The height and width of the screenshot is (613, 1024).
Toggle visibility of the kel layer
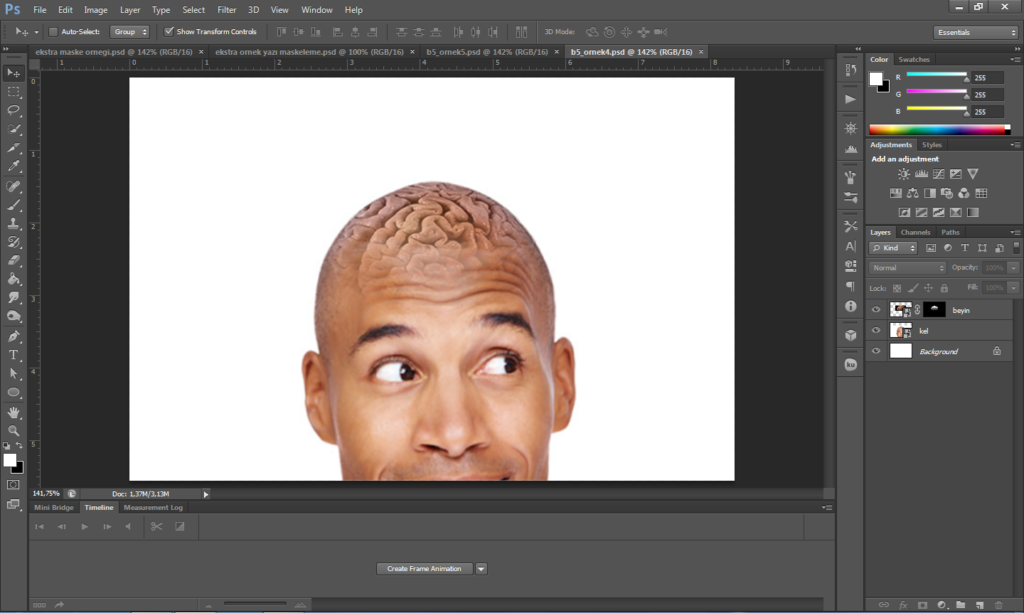(x=876, y=331)
